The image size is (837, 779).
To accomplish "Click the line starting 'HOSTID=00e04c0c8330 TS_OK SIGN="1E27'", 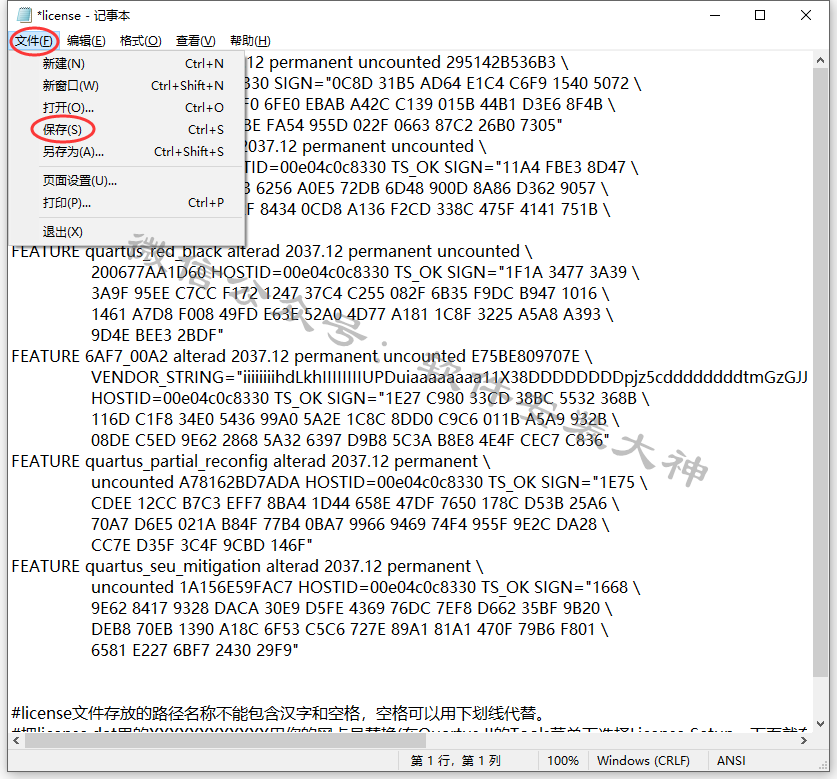I will tap(370, 398).
